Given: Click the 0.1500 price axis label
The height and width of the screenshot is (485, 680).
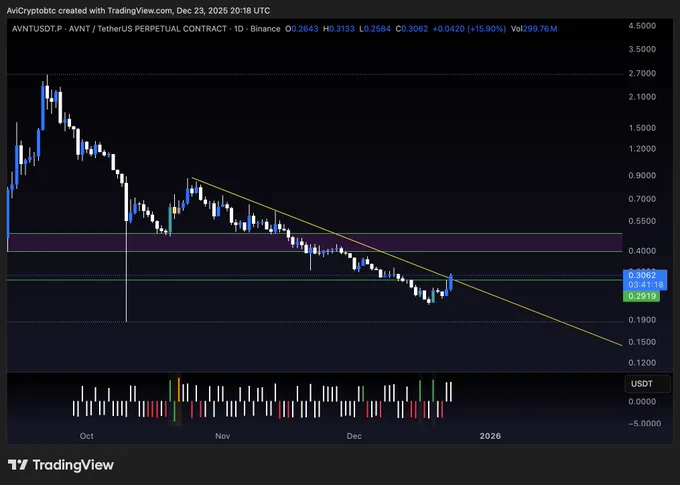Looking at the screenshot, I should click(x=642, y=342).
